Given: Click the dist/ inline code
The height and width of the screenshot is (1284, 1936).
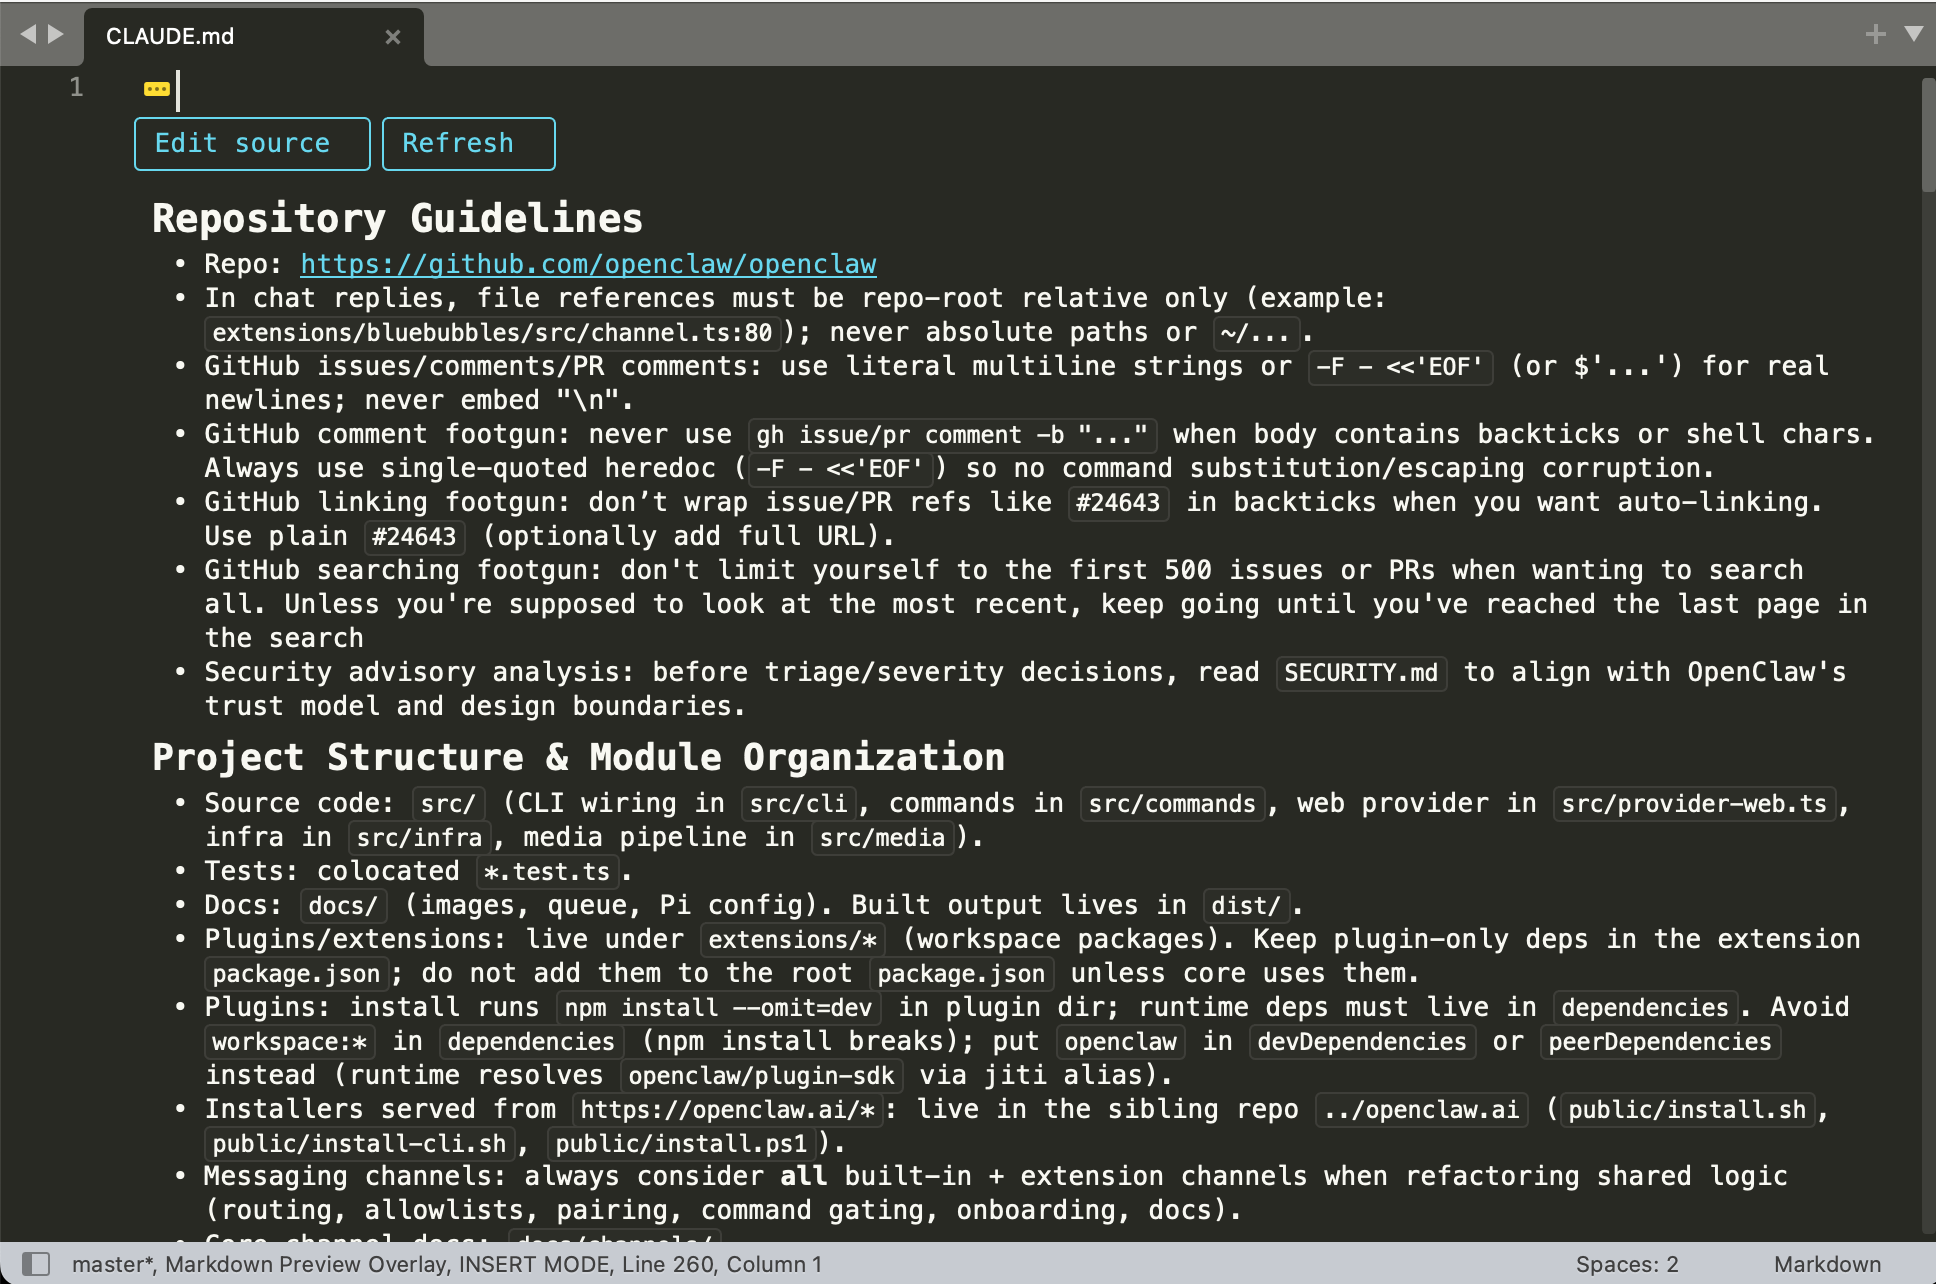Looking at the screenshot, I should [1246, 906].
